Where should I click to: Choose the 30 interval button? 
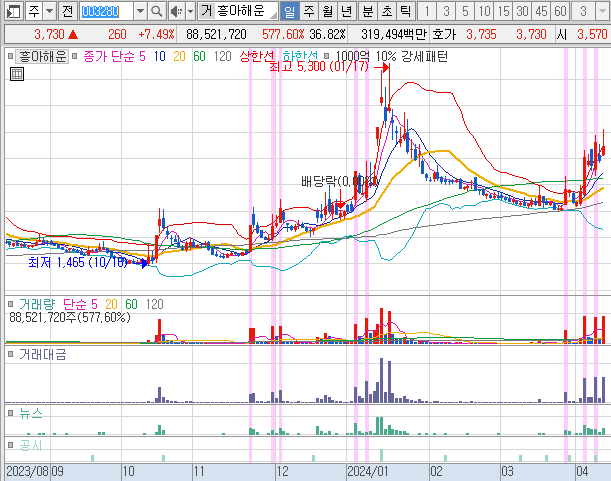click(x=522, y=11)
